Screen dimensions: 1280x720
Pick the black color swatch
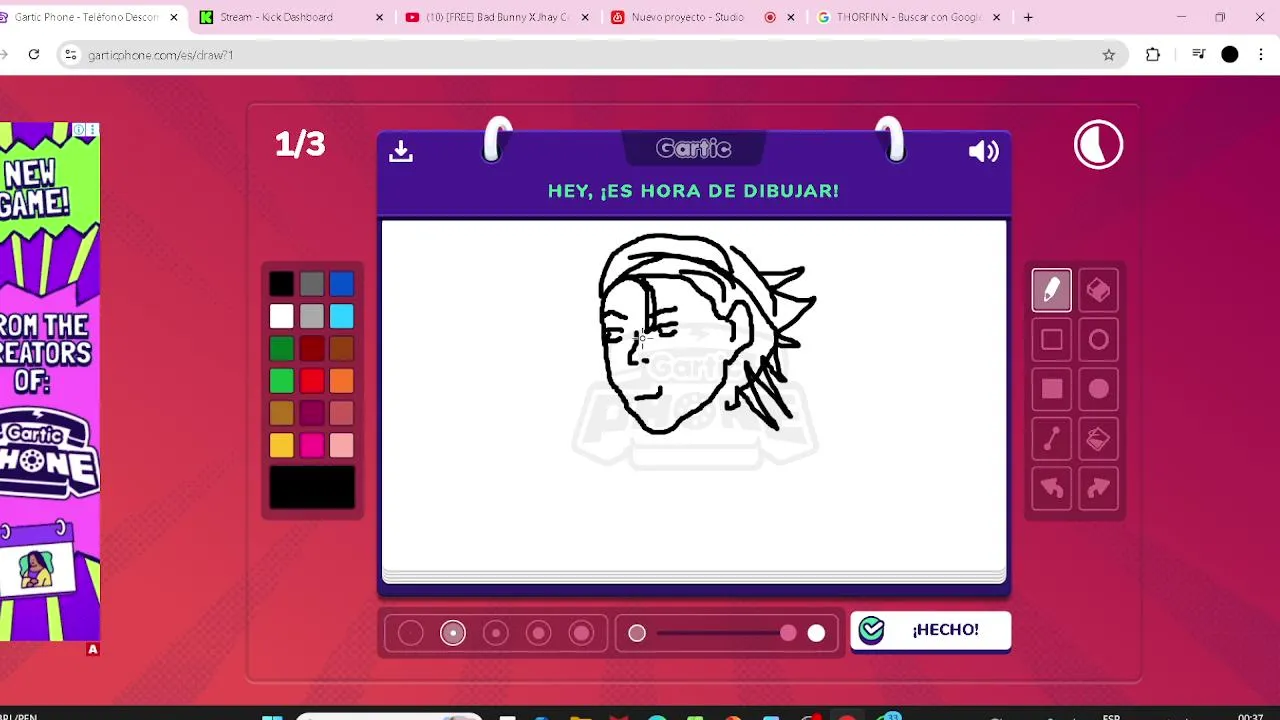[x=281, y=285]
